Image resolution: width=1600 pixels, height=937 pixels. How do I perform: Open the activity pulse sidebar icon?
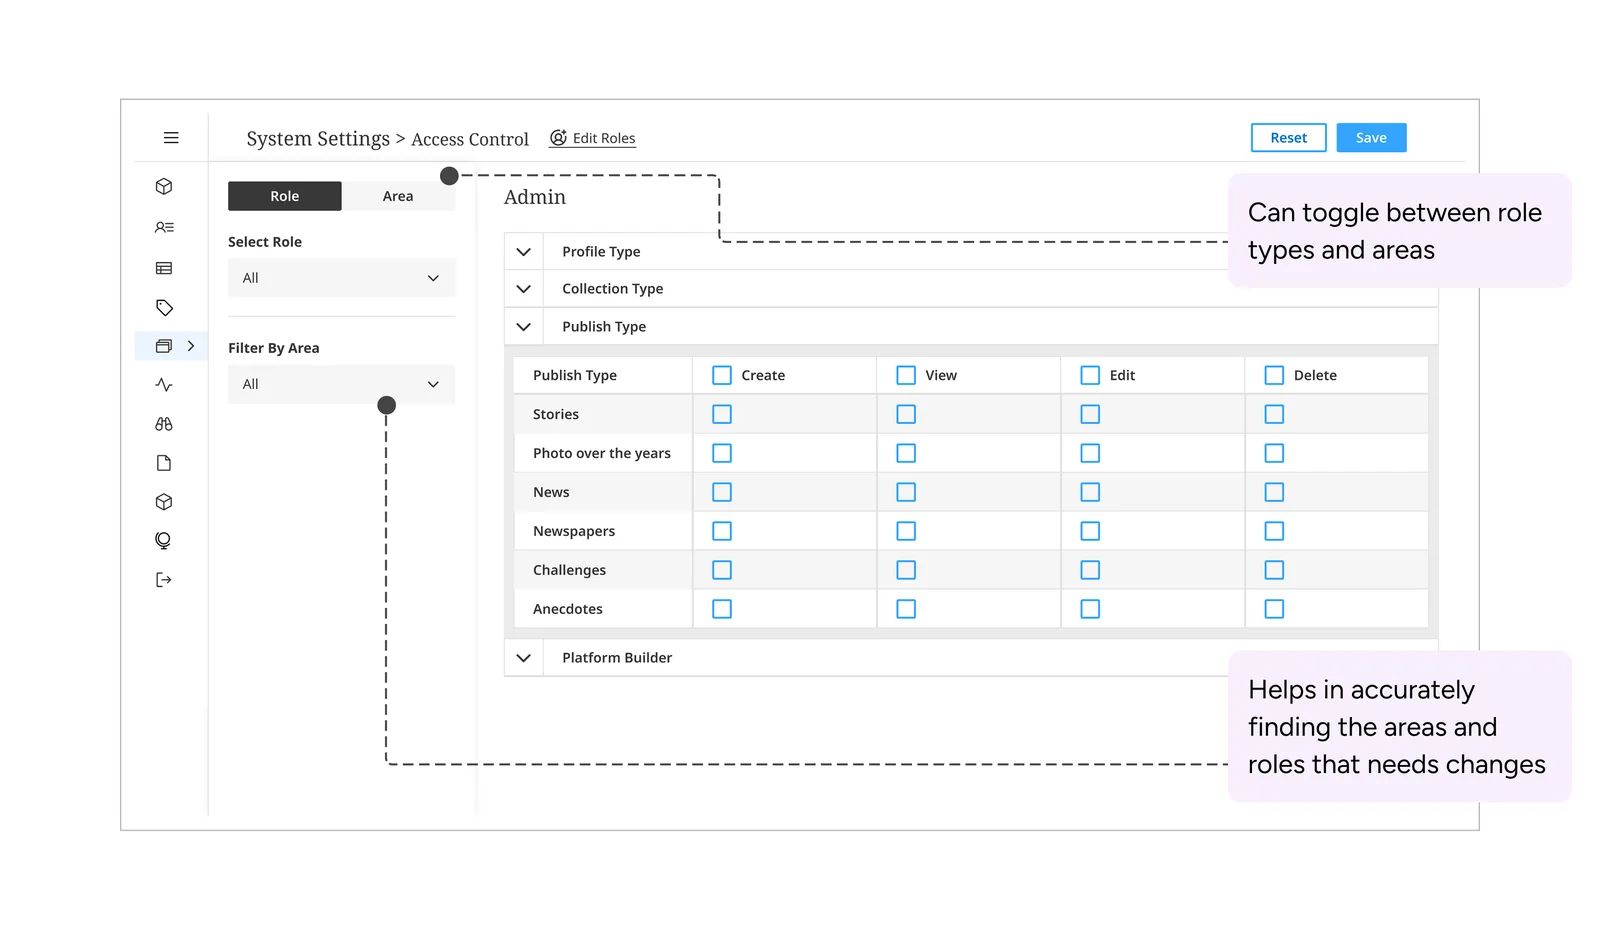(164, 385)
